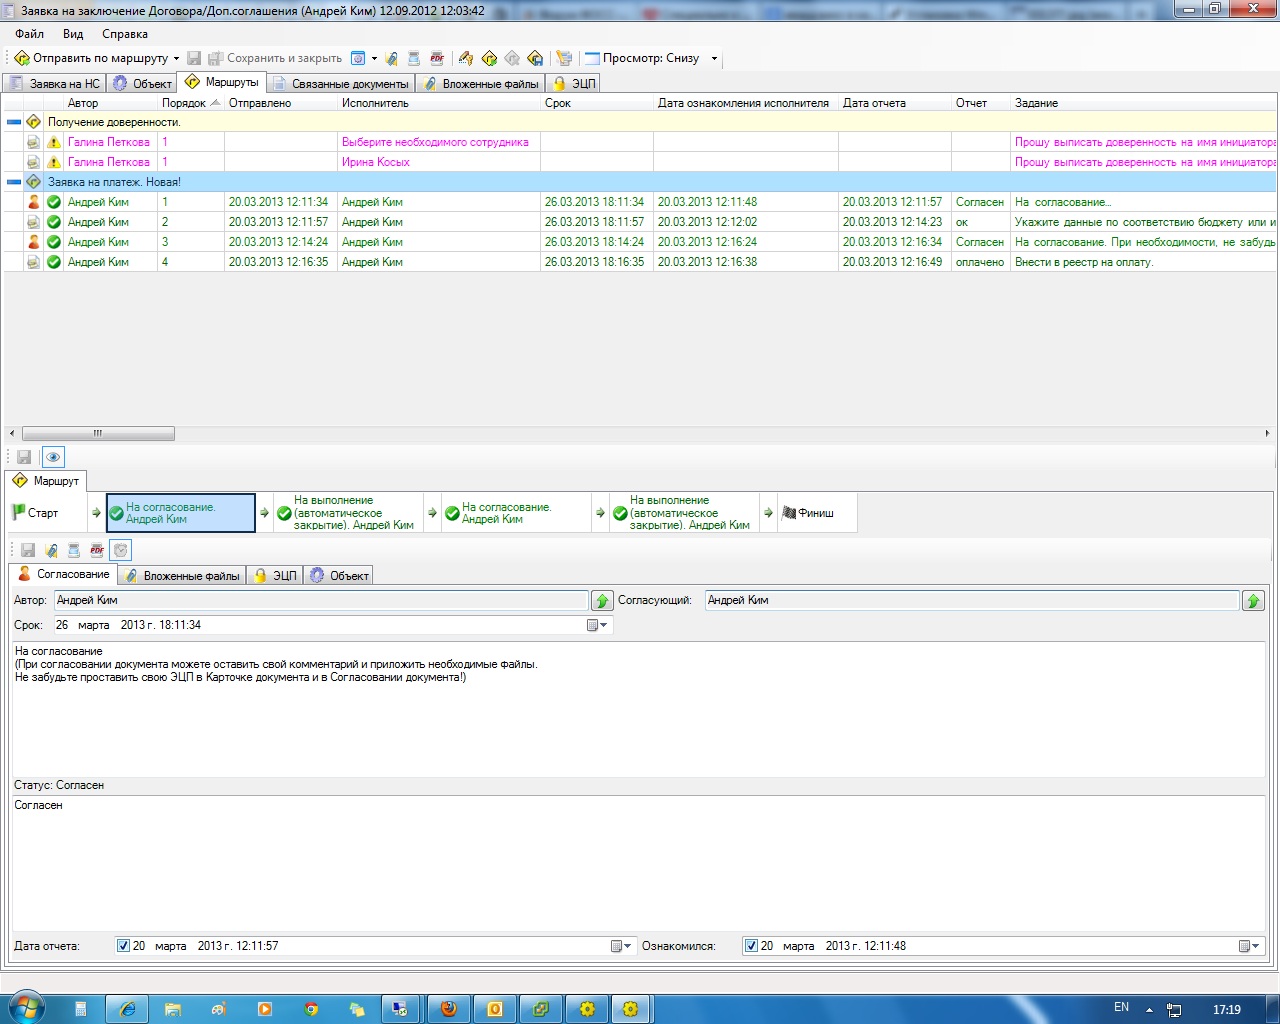Open dropdown arrow next to Отправить по маршруту
The image size is (1280, 1024).
tap(177, 59)
